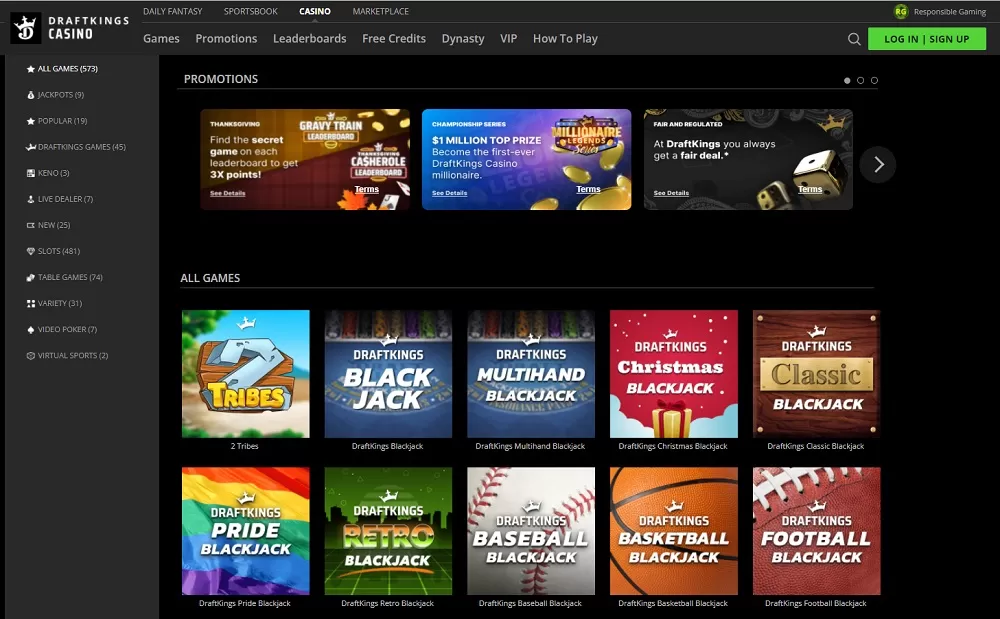Click the DraftKings Classic Blackjack caption
The width and height of the screenshot is (1000, 619).
tap(816, 446)
